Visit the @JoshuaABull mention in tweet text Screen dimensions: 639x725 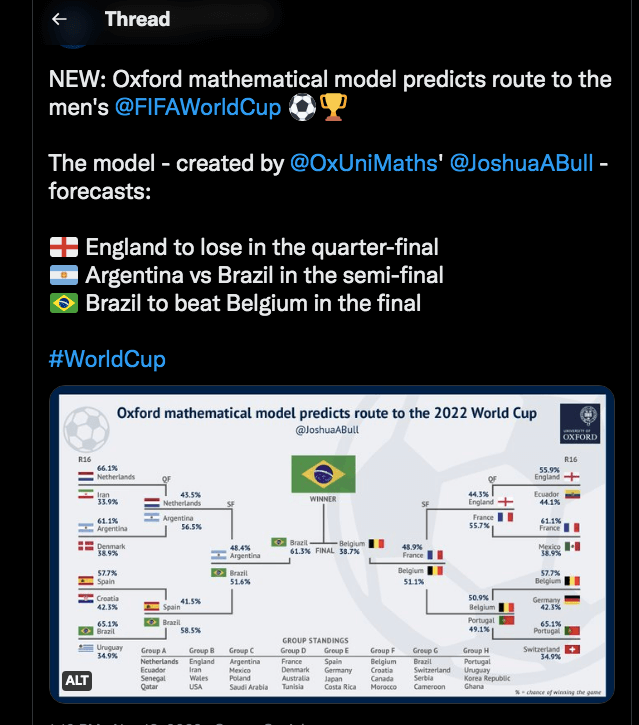tap(522, 164)
